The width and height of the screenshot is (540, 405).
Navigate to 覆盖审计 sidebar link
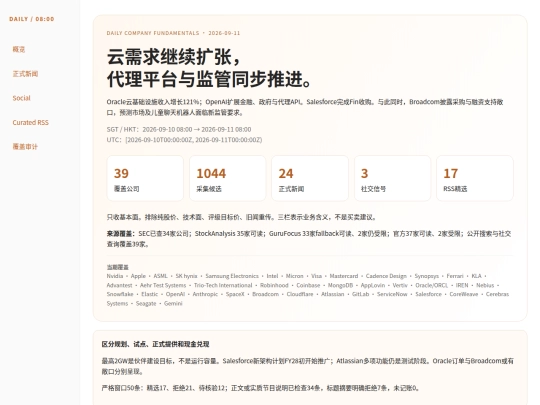pyautogui.click(x=25, y=147)
